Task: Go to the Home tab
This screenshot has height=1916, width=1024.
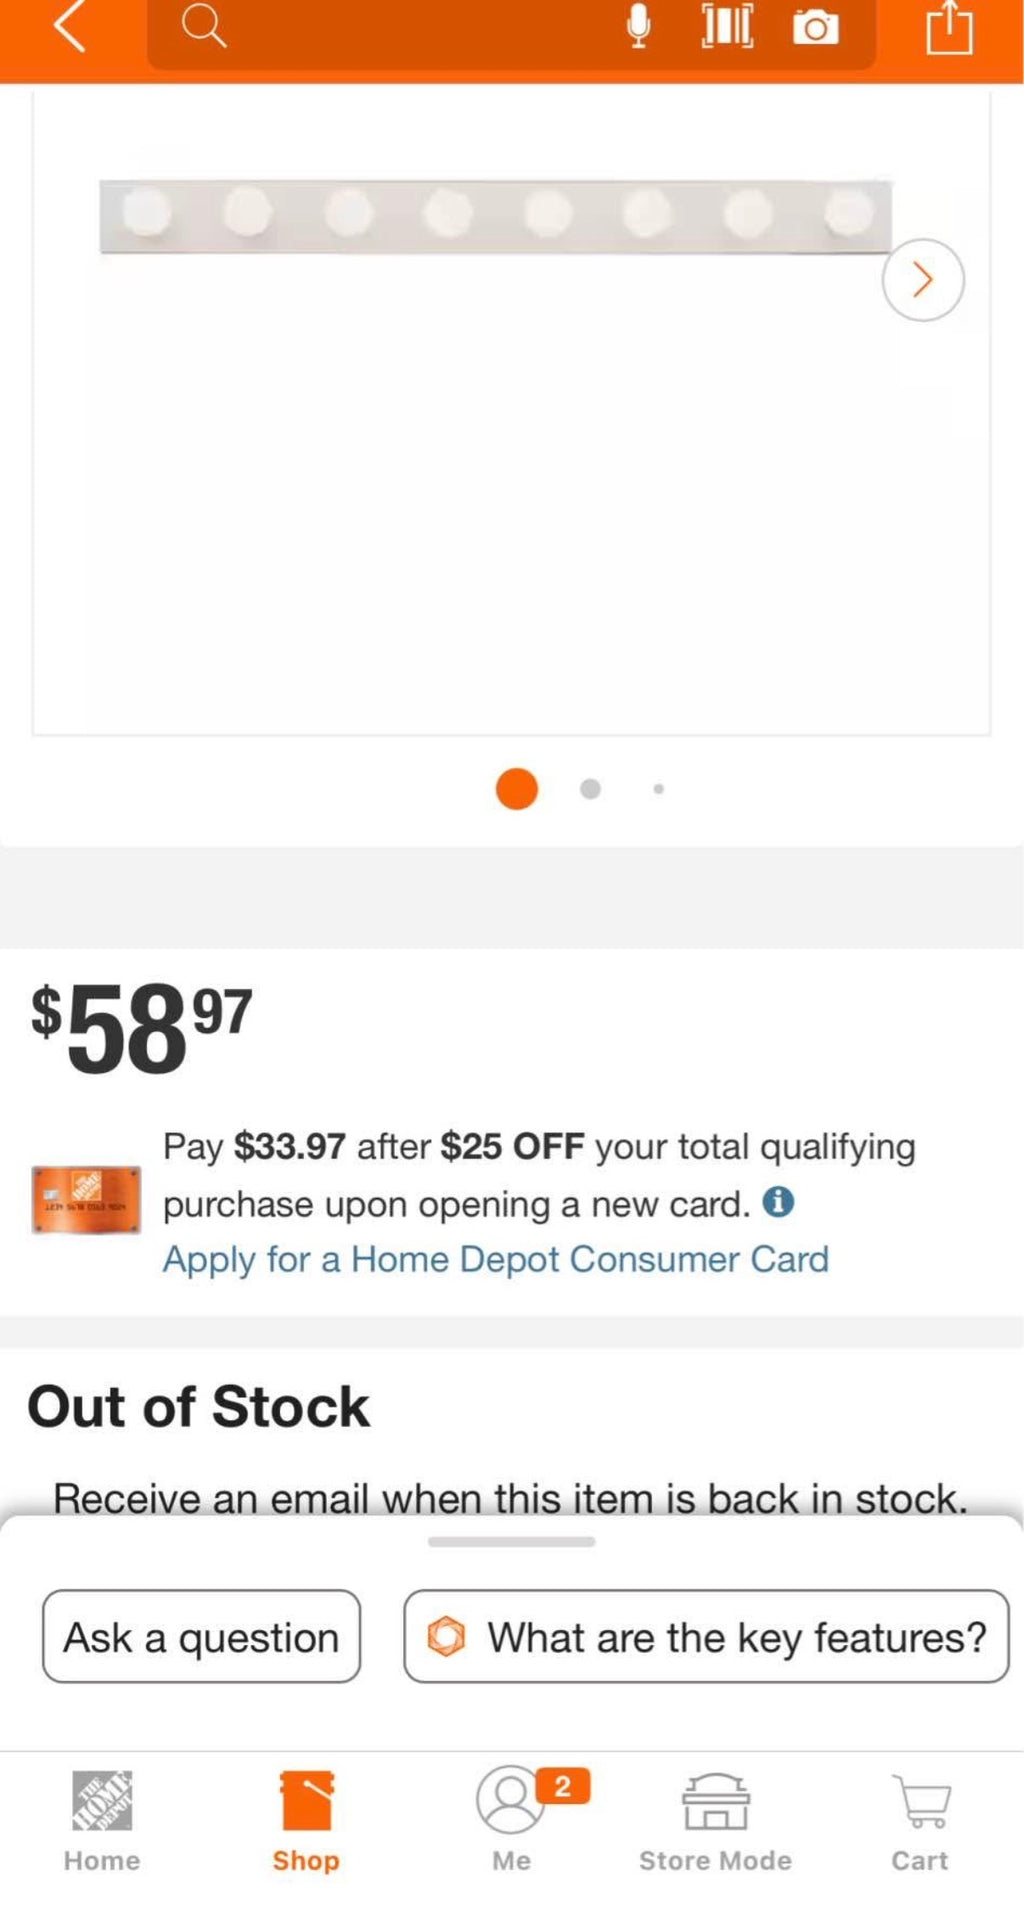Action: pyautogui.click(x=102, y=1821)
